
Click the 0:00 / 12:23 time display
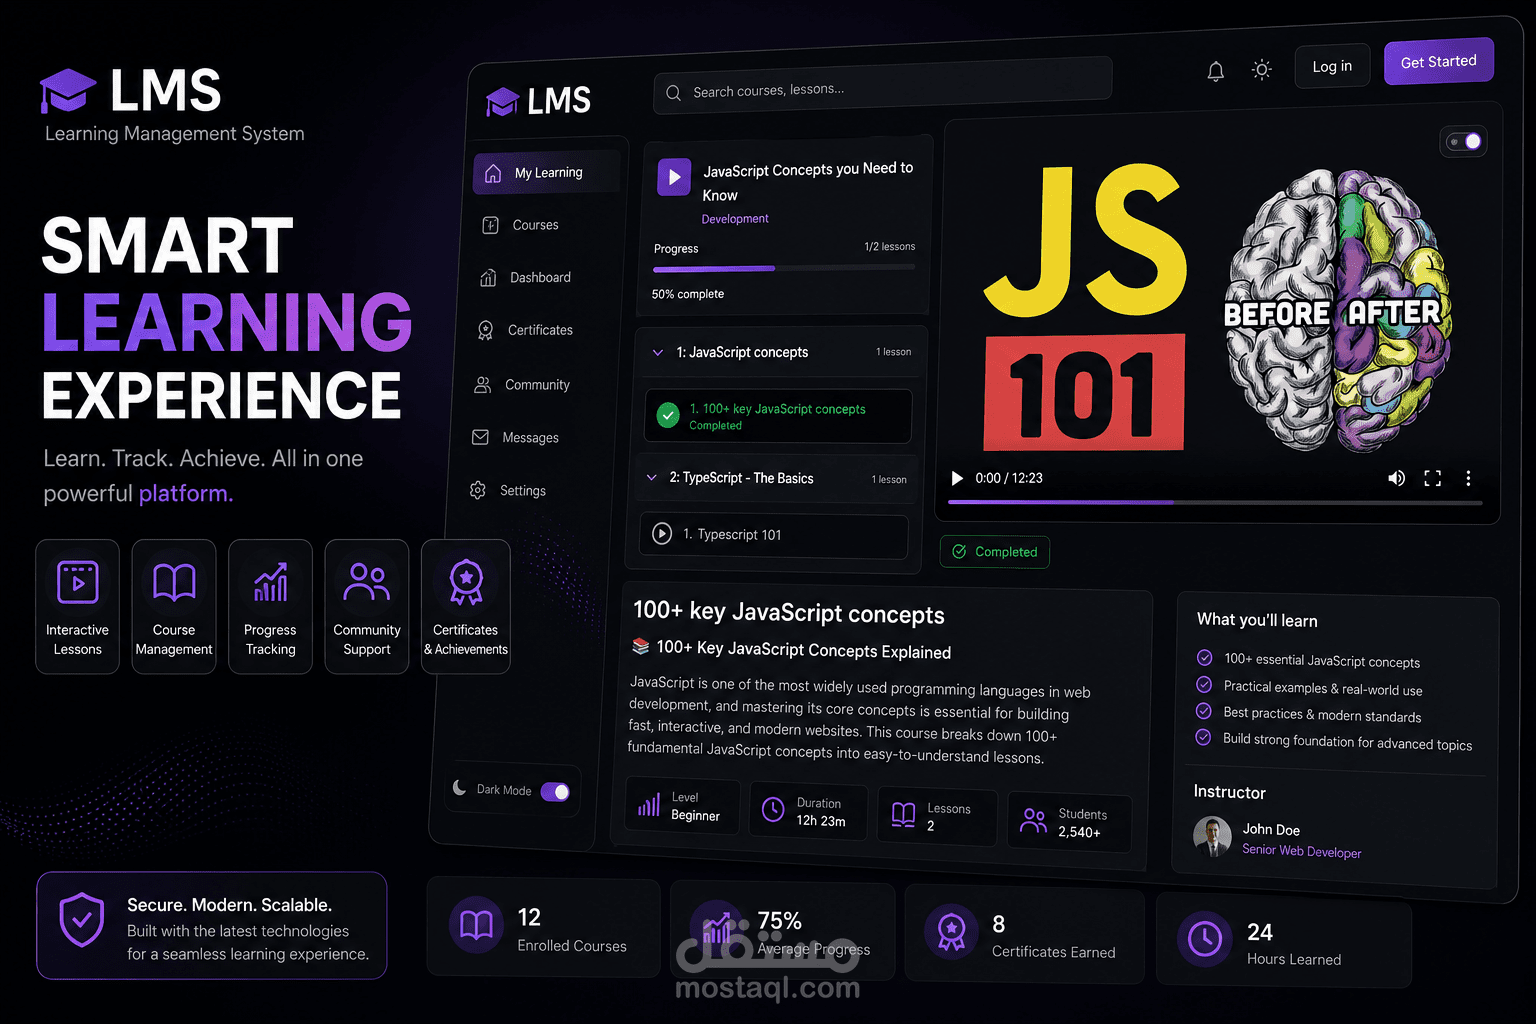tap(1009, 478)
